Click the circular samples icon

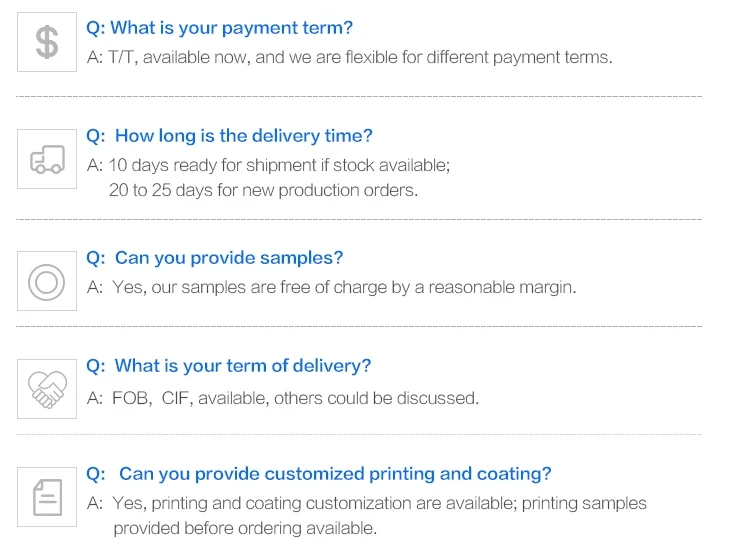tap(47, 281)
